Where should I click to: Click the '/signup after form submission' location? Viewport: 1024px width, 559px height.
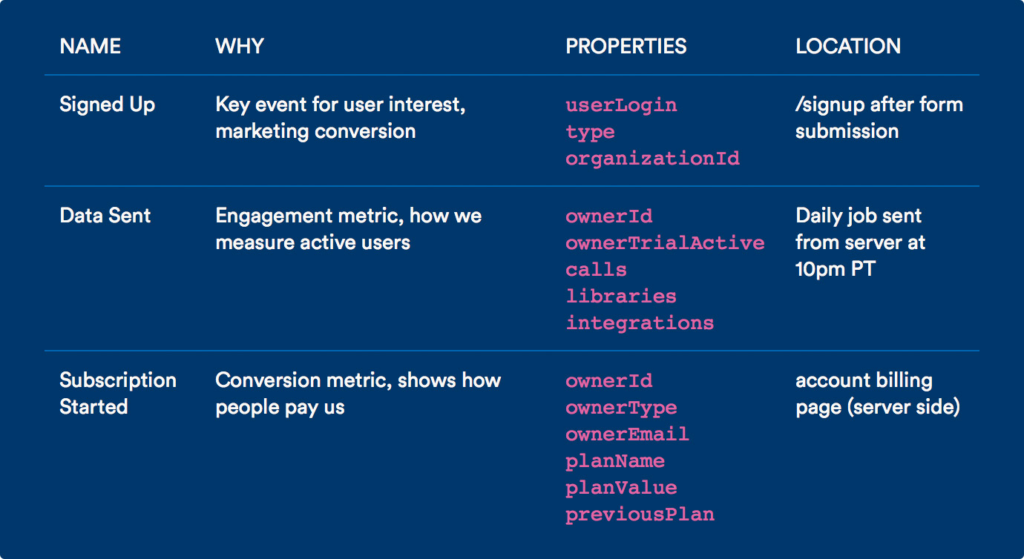click(879, 118)
